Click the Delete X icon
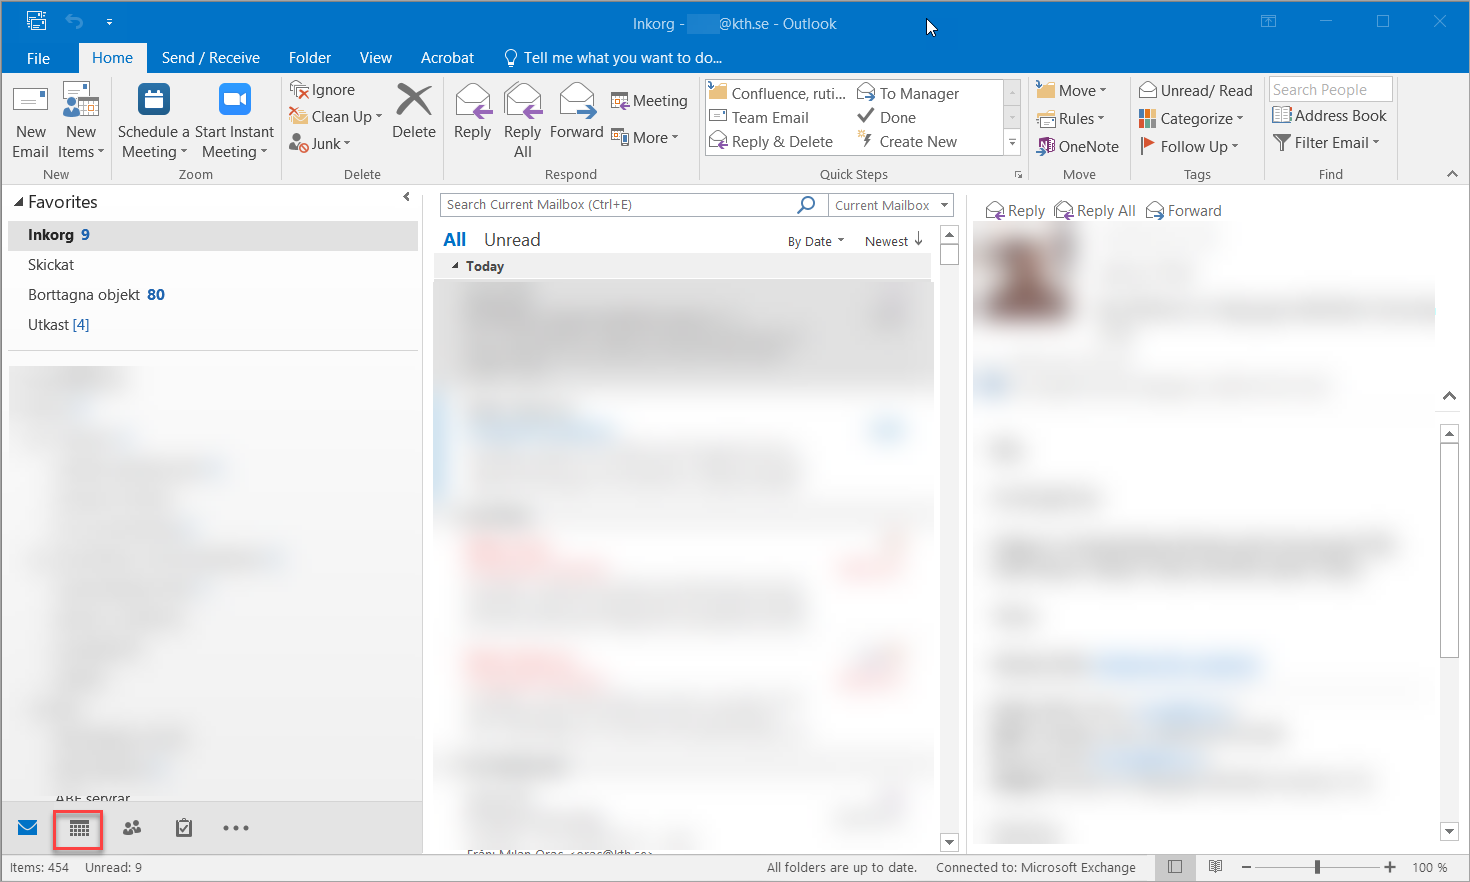 (x=414, y=101)
